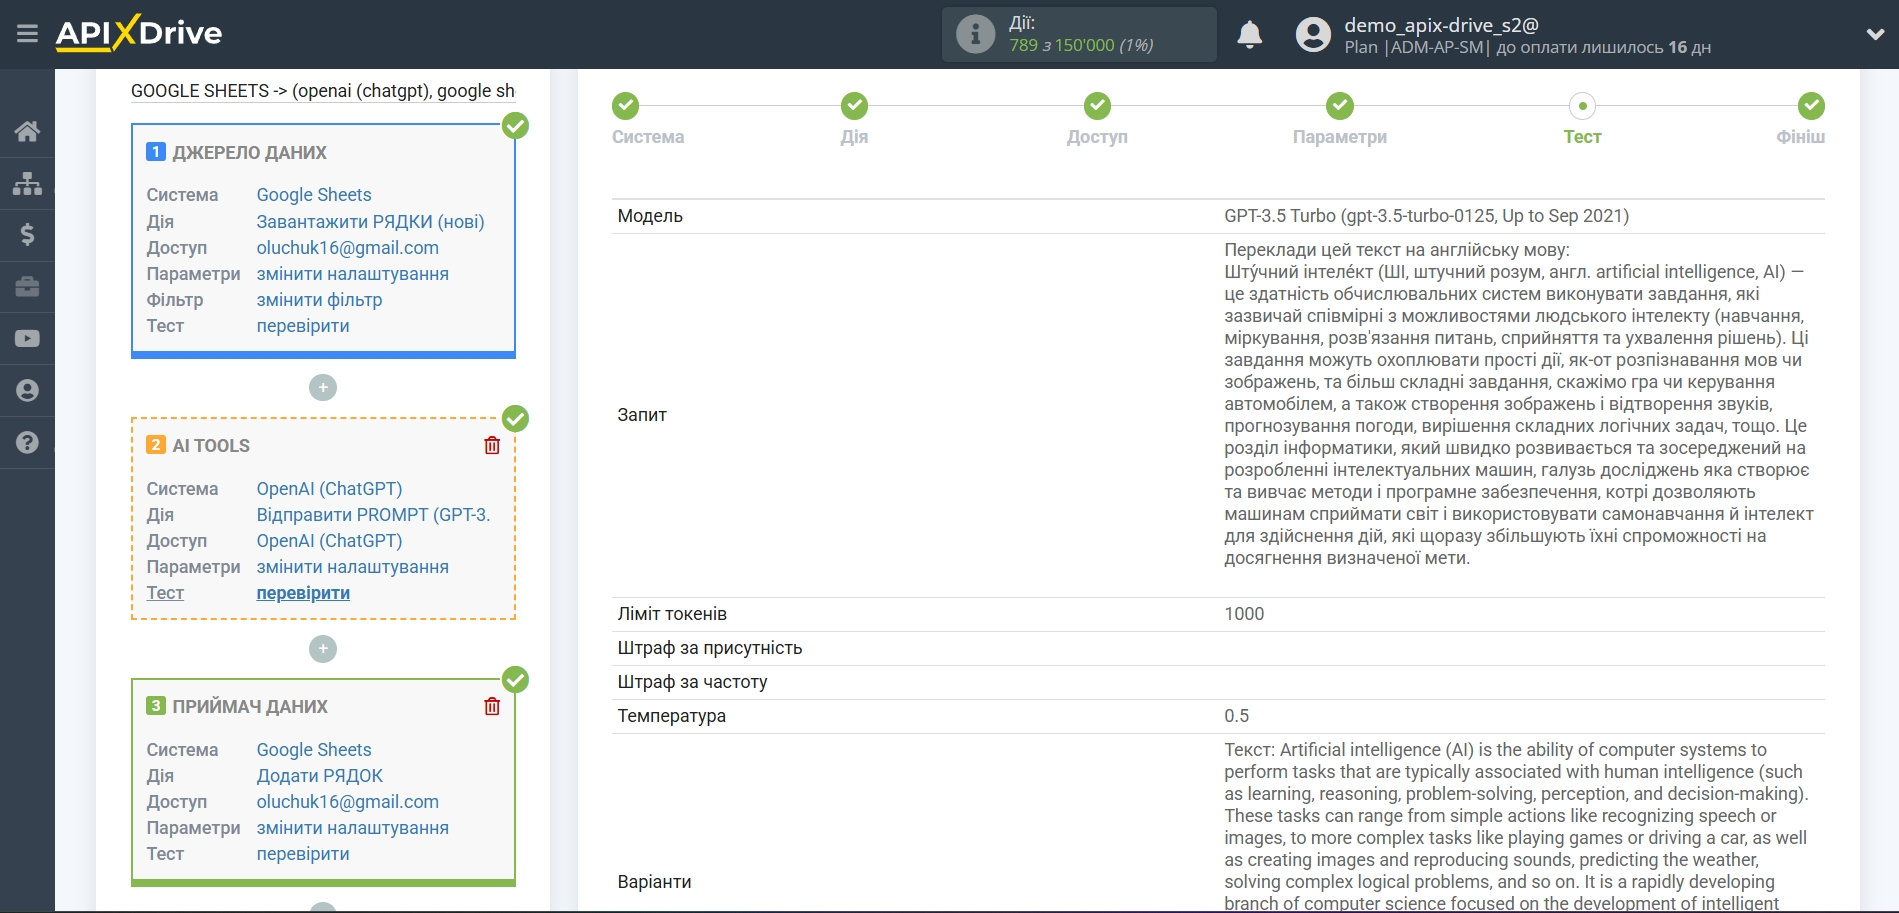This screenshot has width=1899, height=913.
Task: Open the hamburger menu
Action: point(27,34)
